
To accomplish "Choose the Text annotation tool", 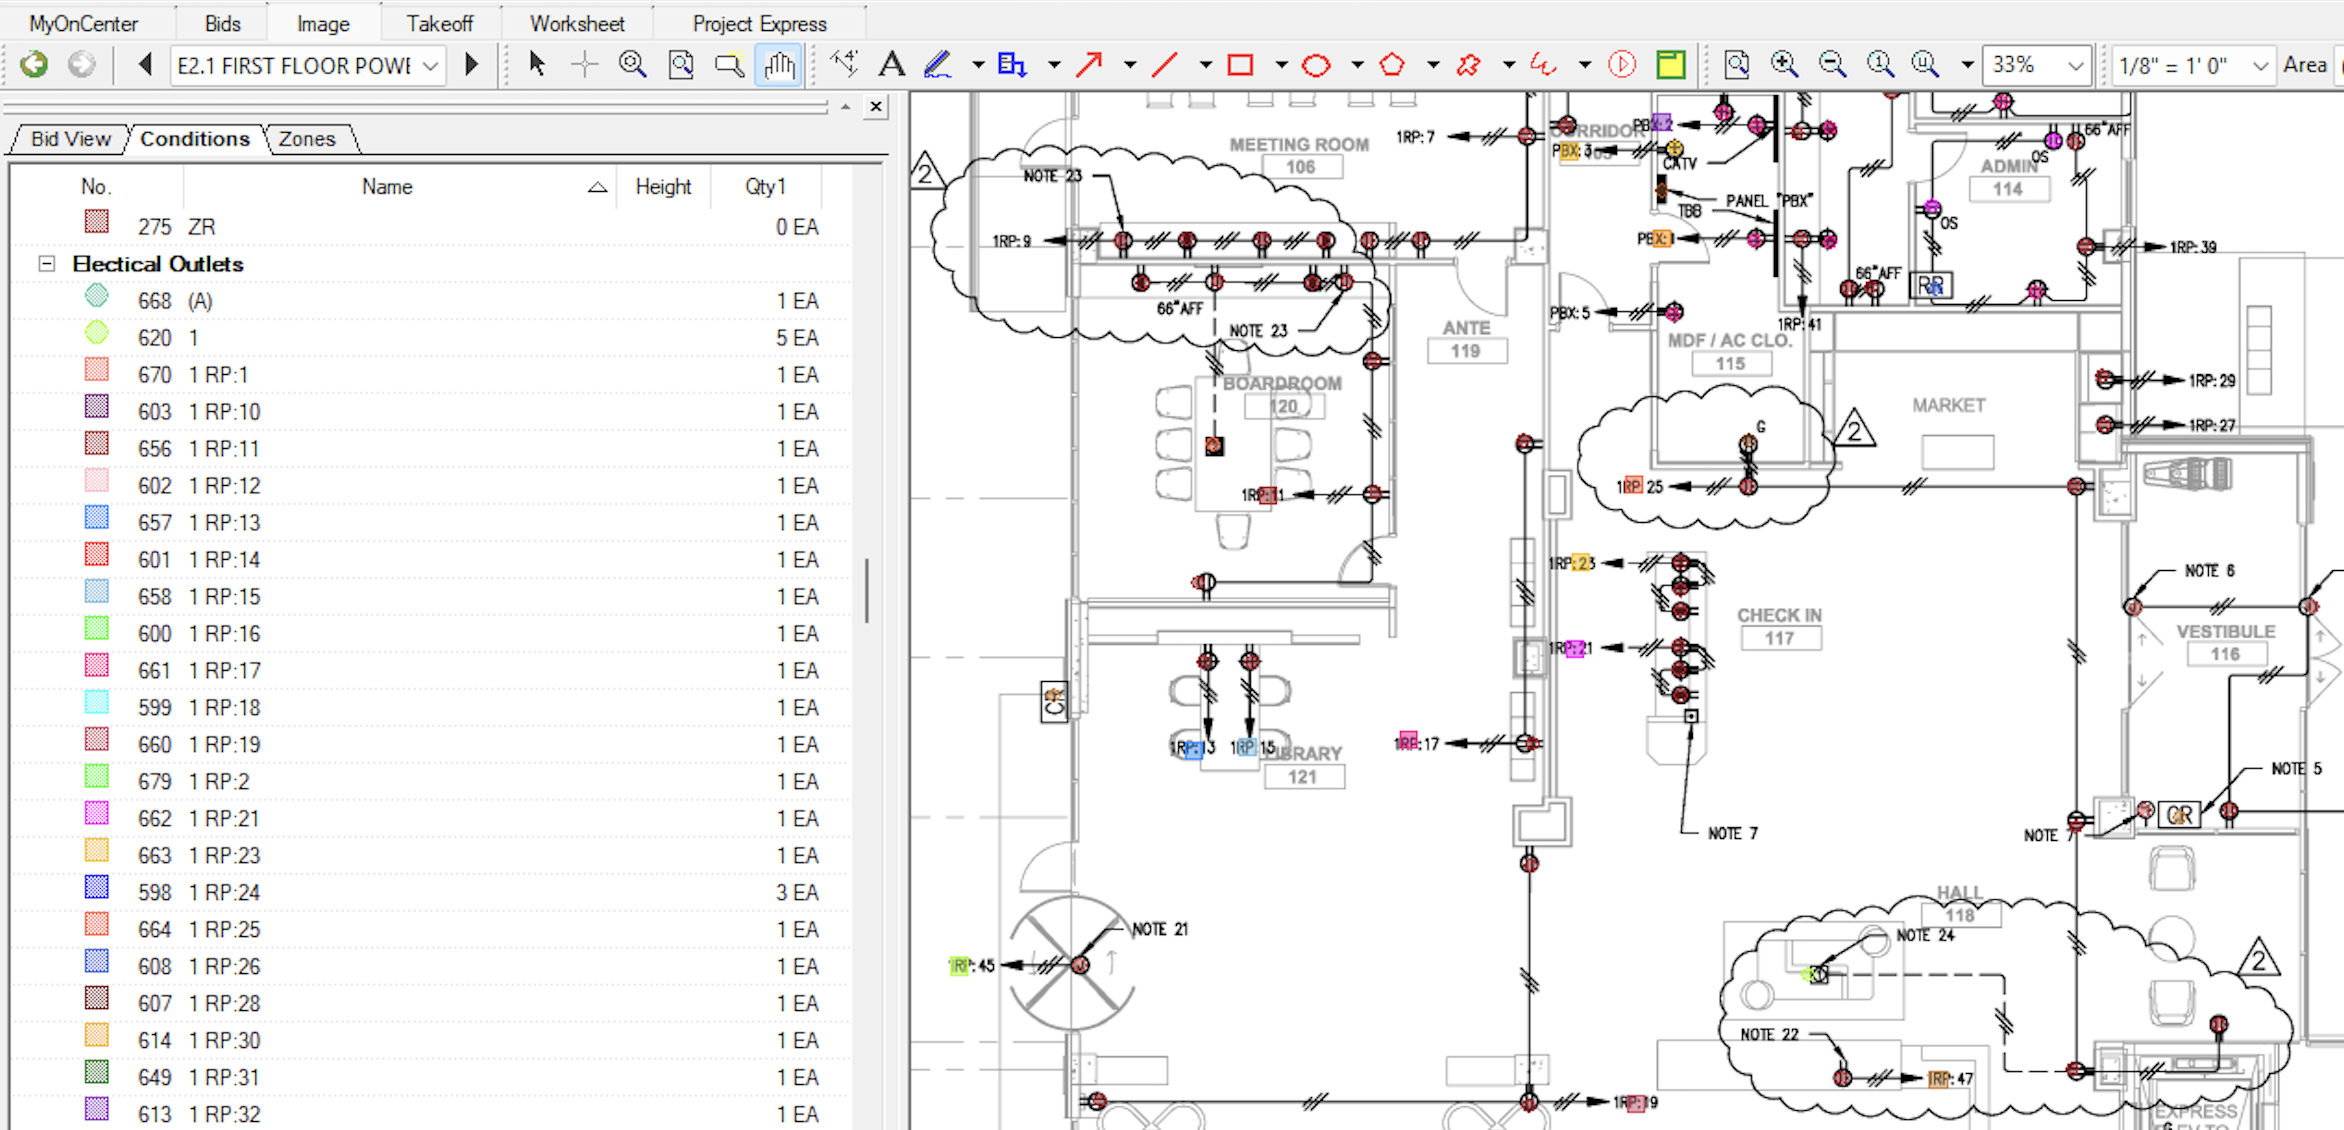I will [x=891, y=64].
